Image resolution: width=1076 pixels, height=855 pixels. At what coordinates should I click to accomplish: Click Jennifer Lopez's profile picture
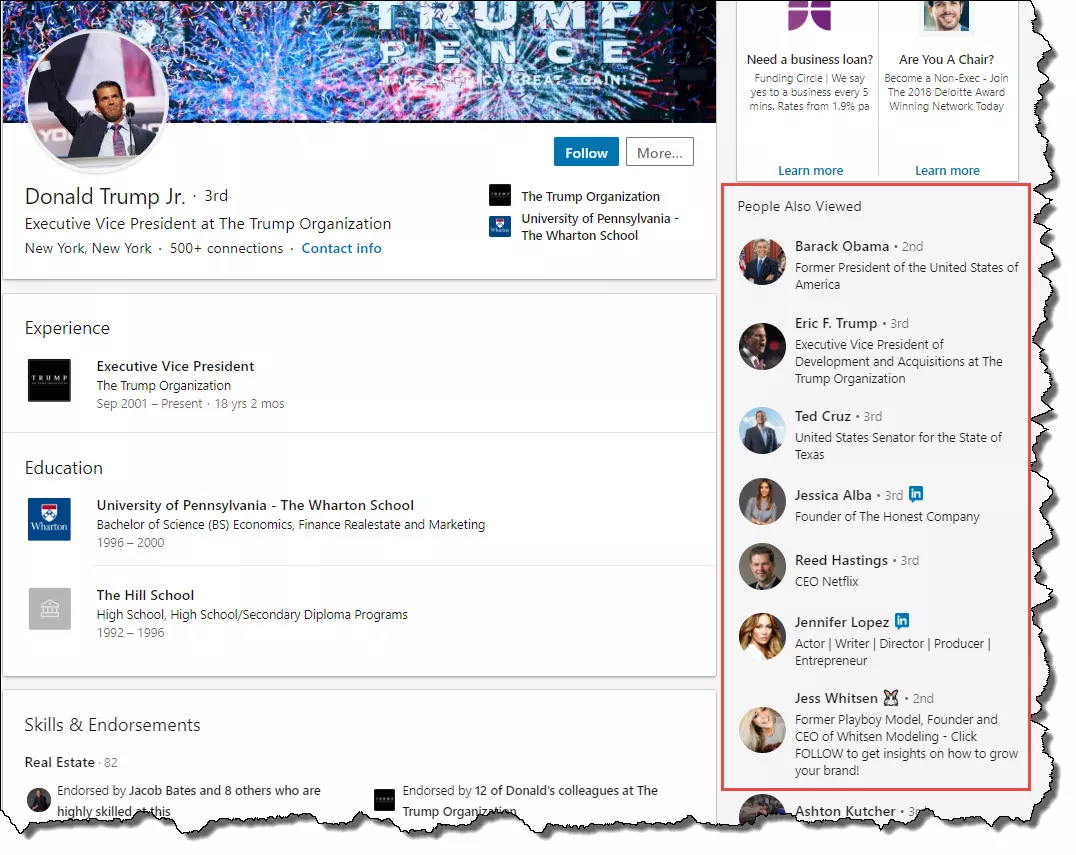pos(762,636)
